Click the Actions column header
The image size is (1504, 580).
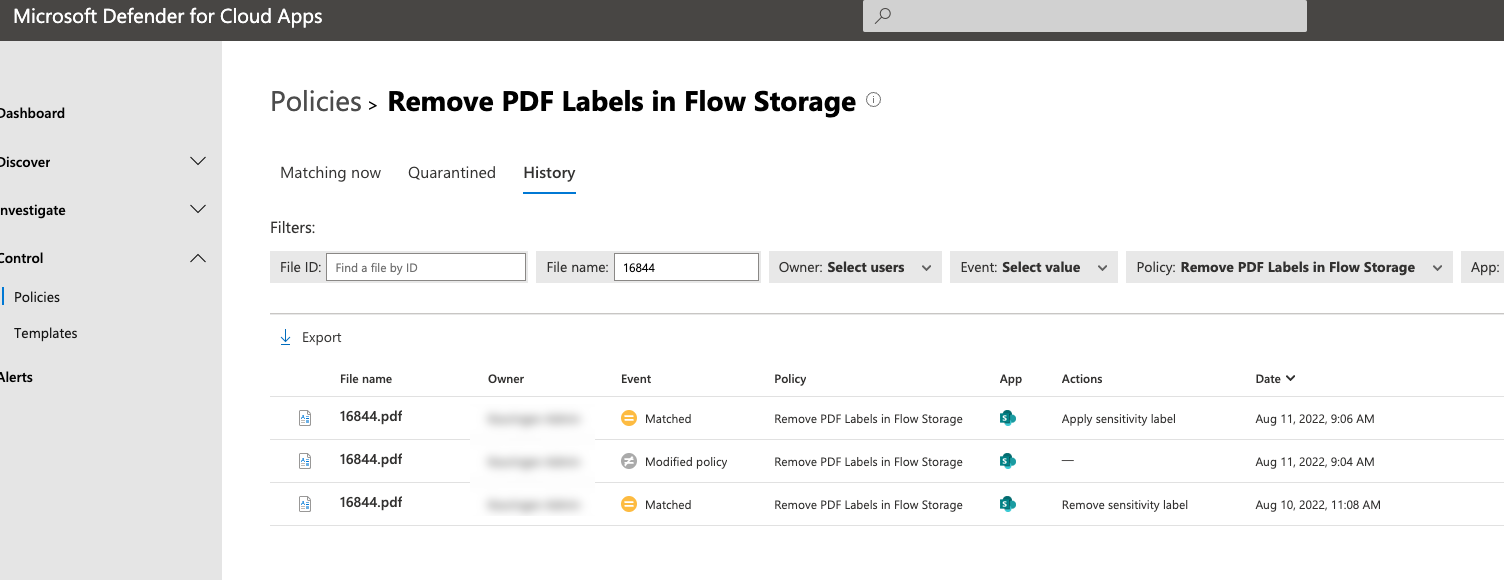point(1082,379)
